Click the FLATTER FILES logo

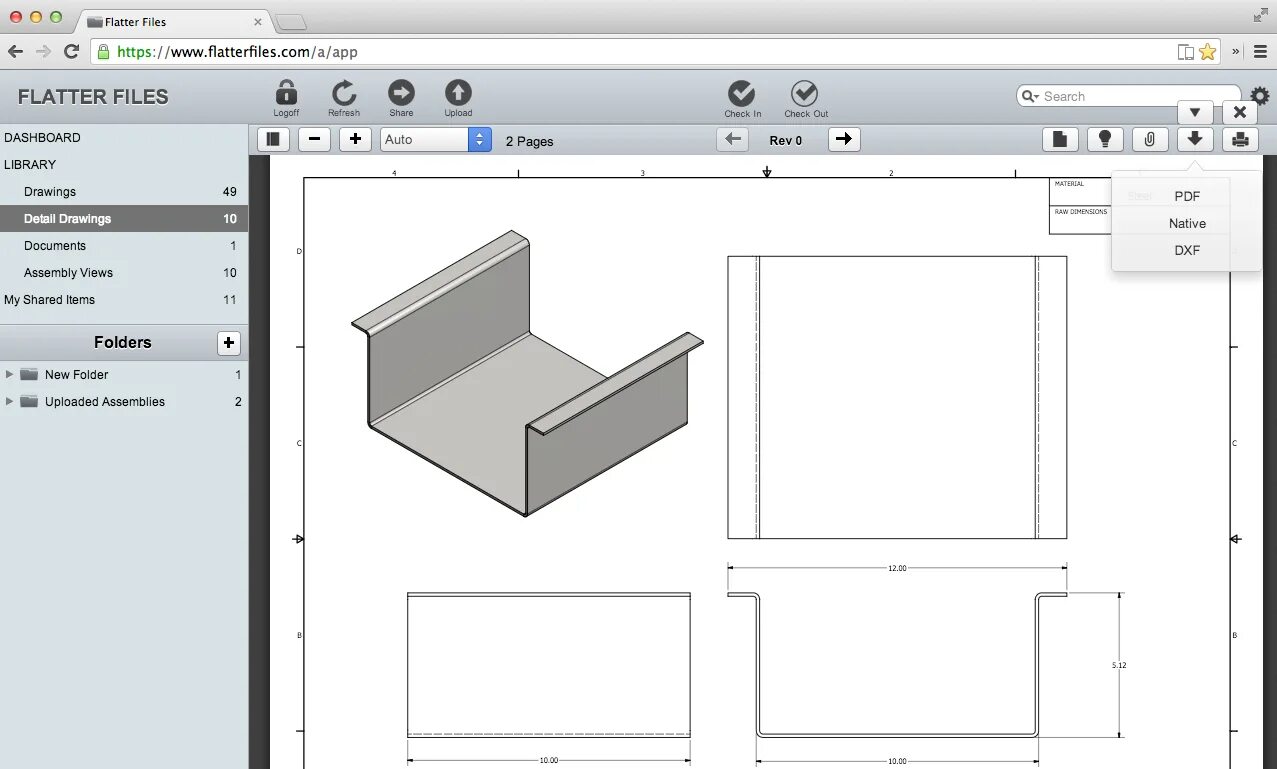pos(93,97)
